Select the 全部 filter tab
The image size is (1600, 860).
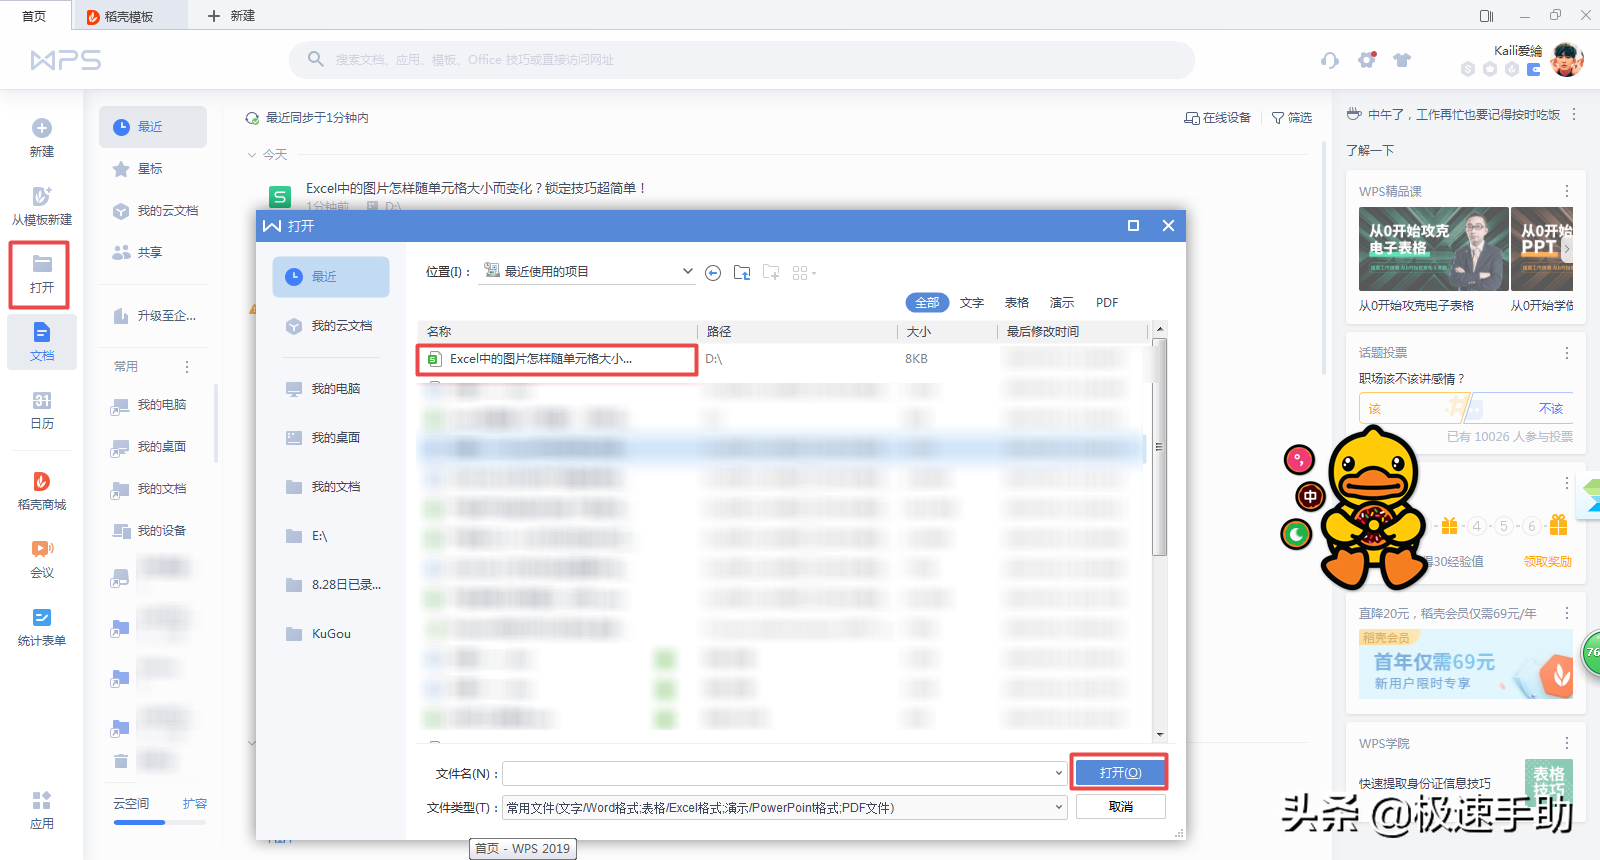pyautogui.click(x=927, y=303)
